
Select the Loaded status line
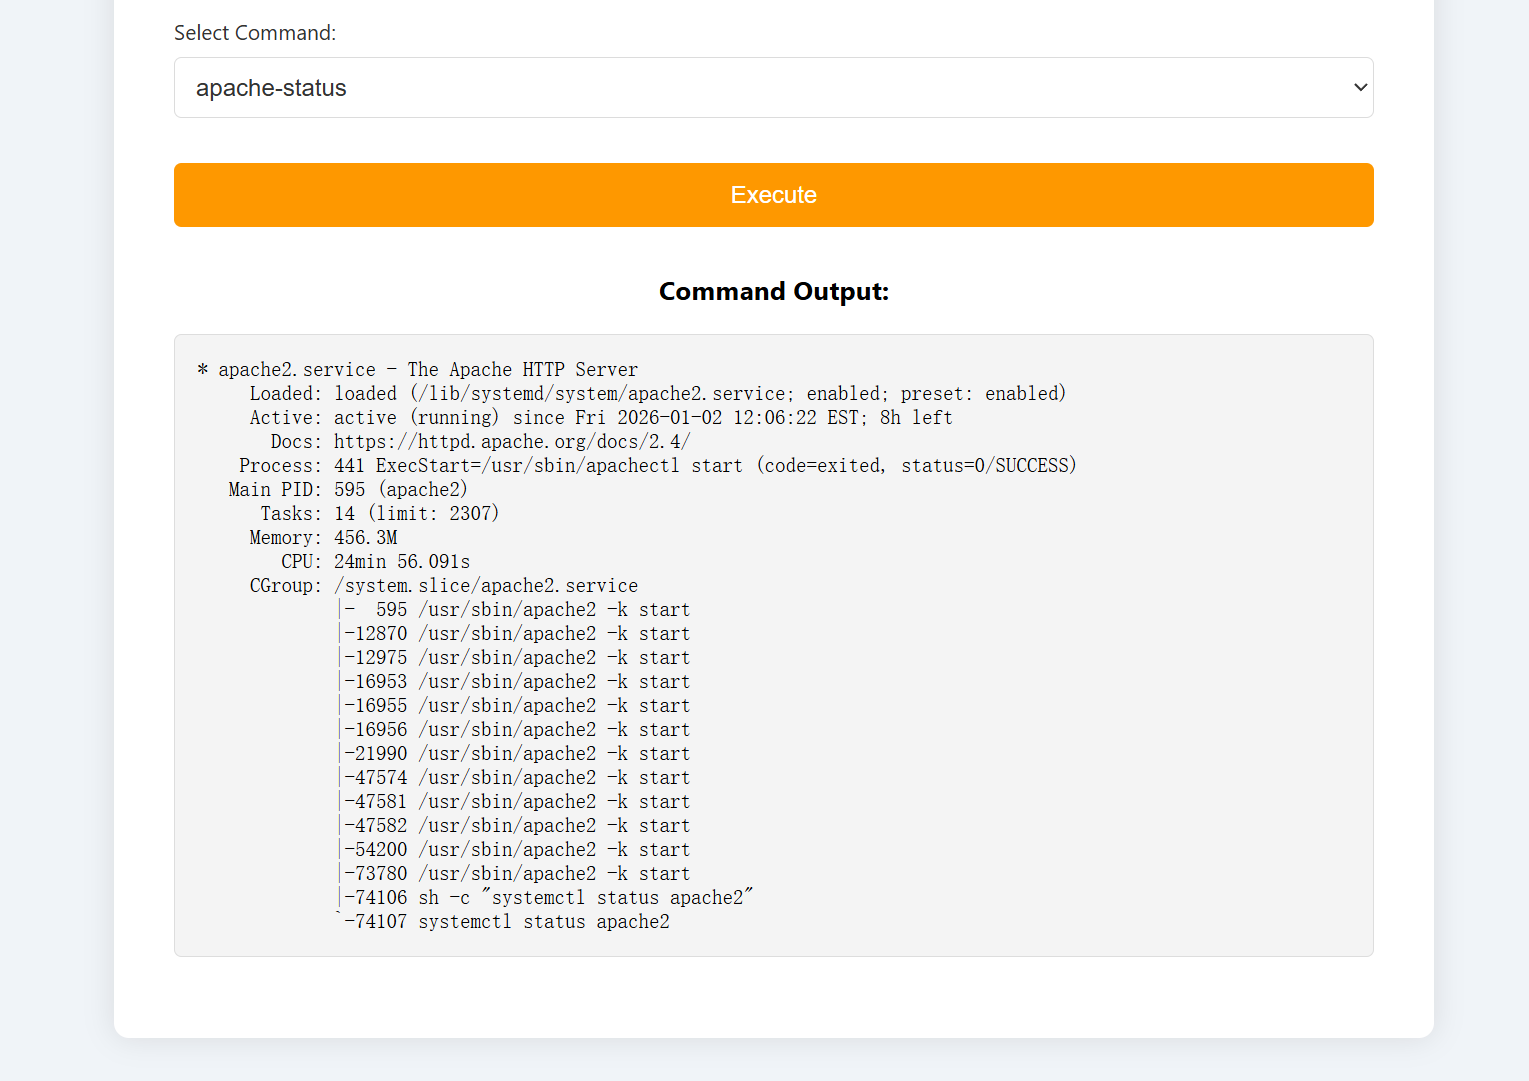pyautogui.click(x=657, y=394)
